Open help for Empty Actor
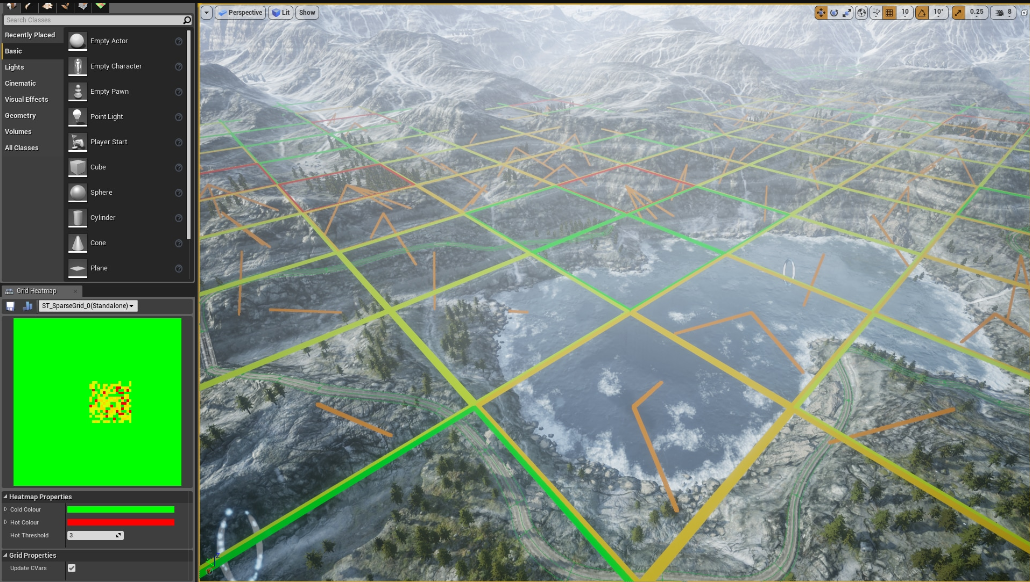1030x582 pixels. coord(179,41)
